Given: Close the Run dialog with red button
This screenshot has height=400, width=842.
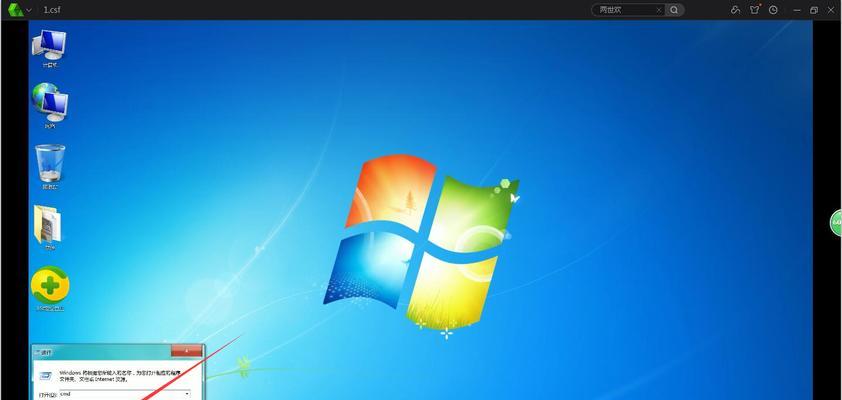Looking at the screenshot, I should point(186,351).
